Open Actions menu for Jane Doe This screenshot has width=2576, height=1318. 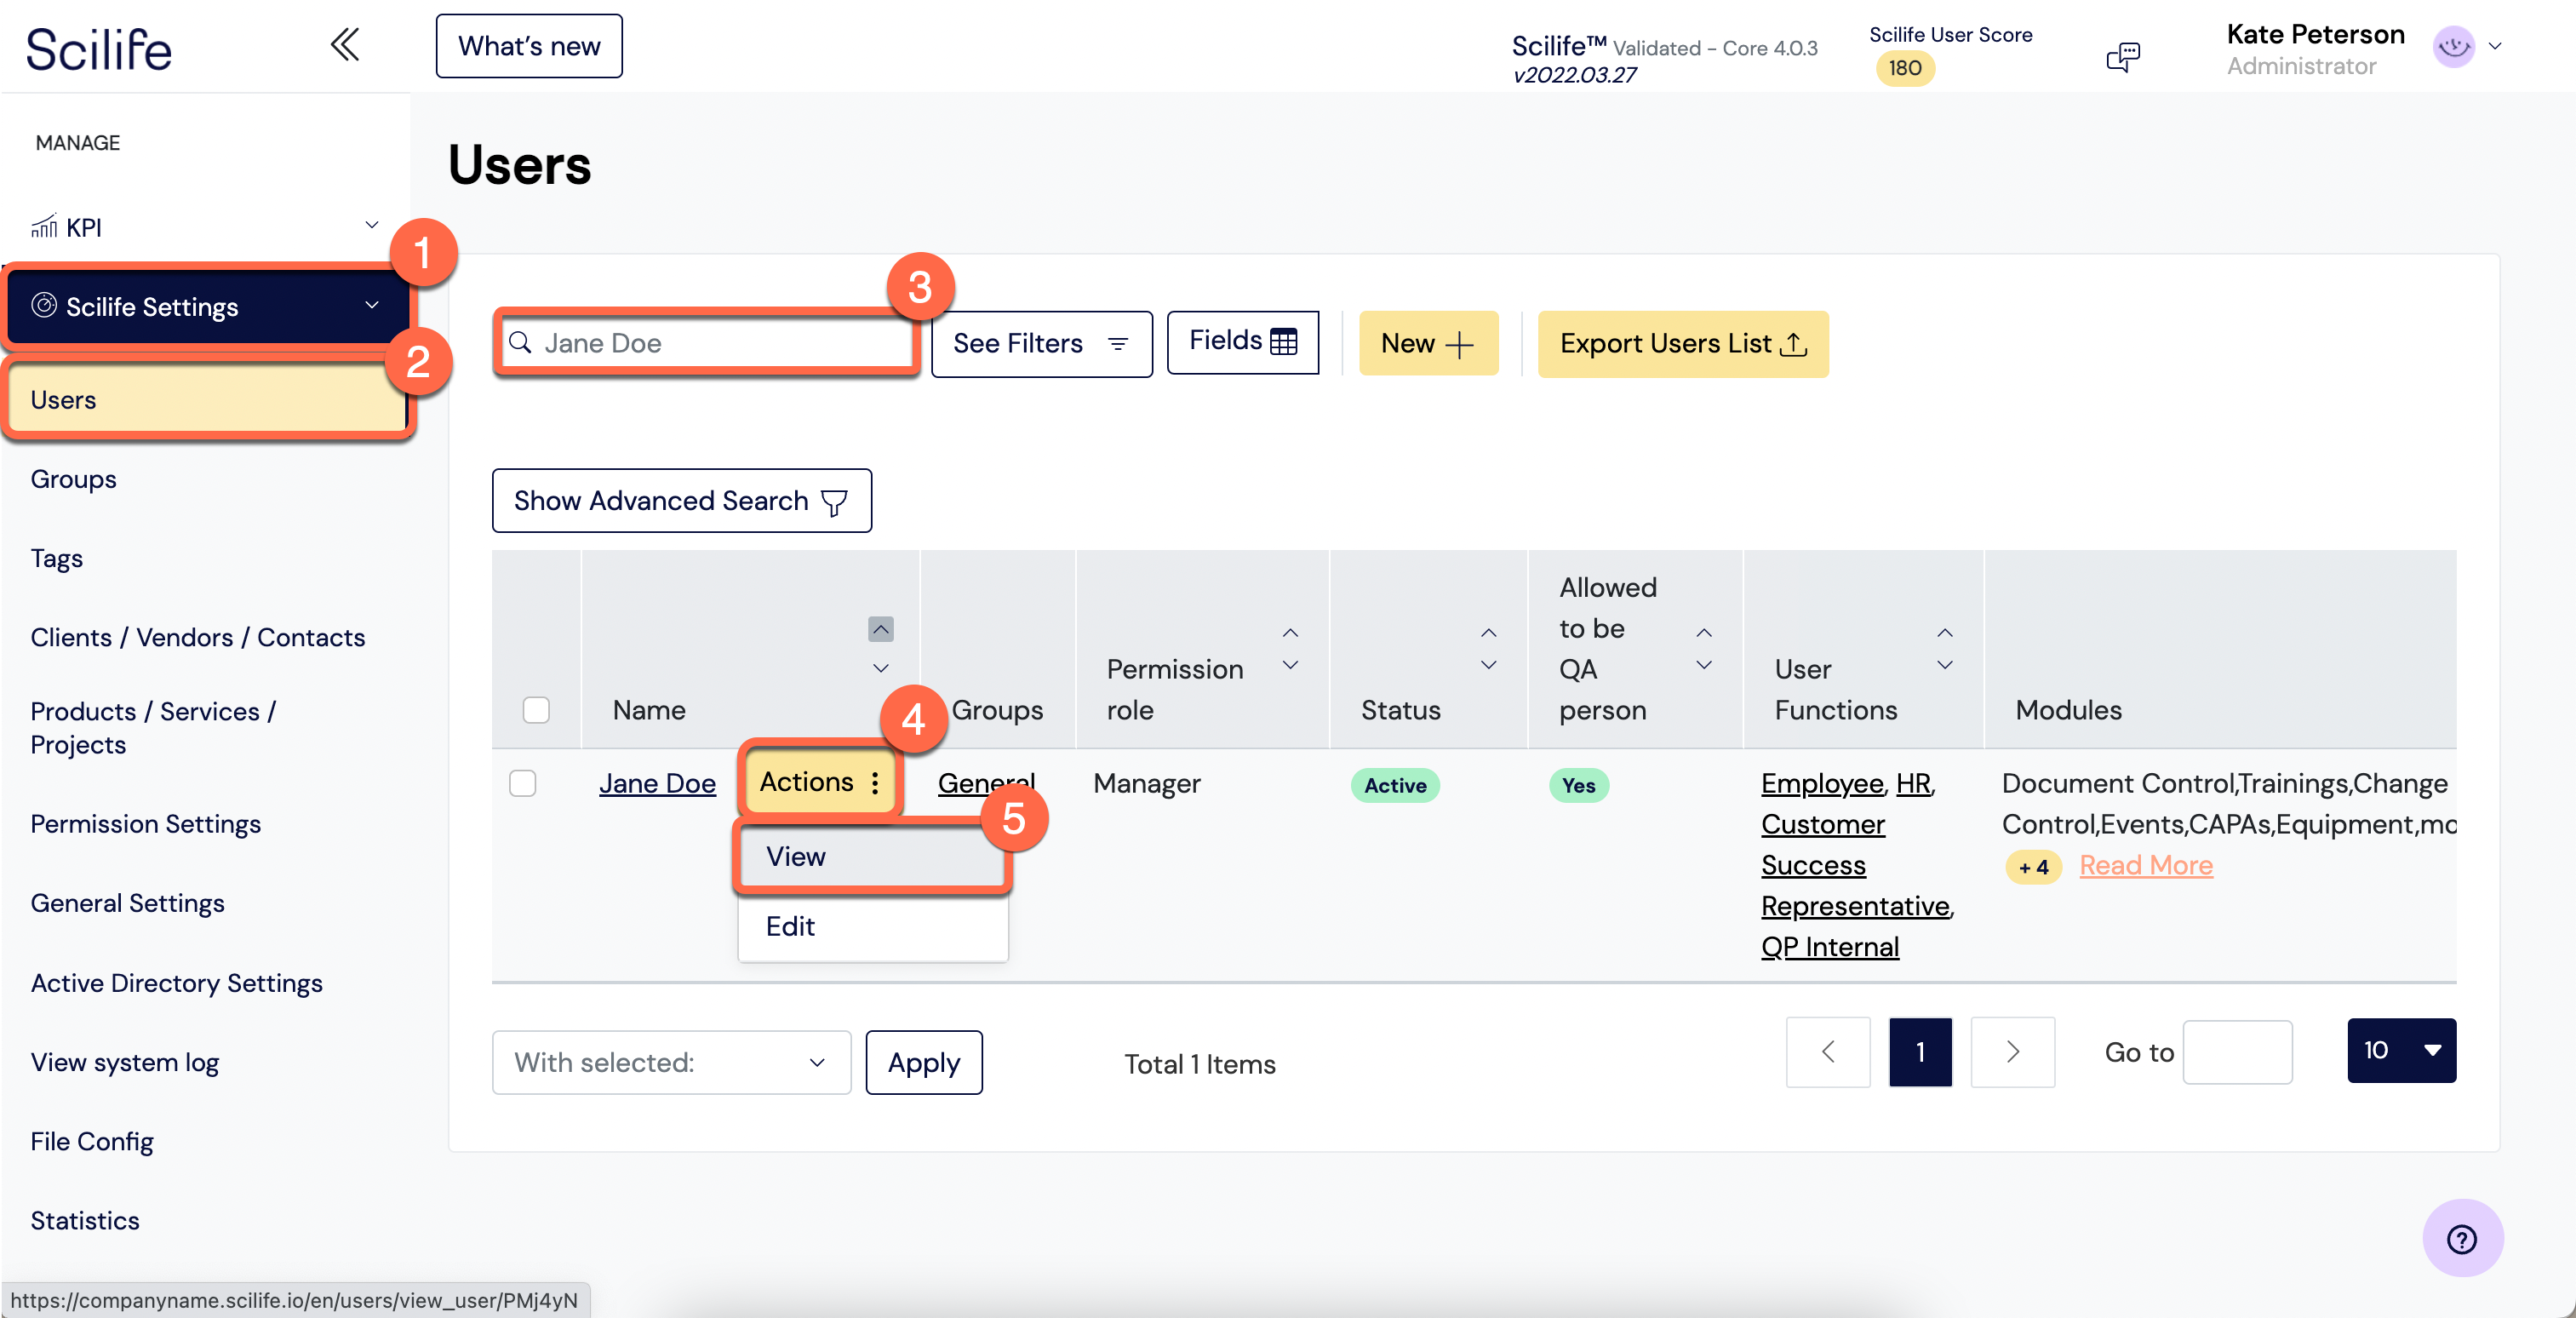point(819,781)
